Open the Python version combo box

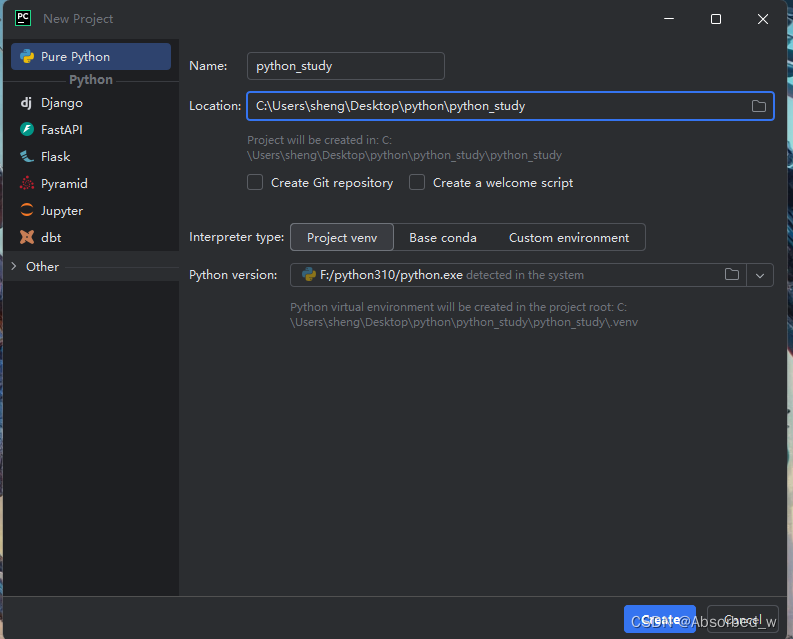tap(532, 275)
